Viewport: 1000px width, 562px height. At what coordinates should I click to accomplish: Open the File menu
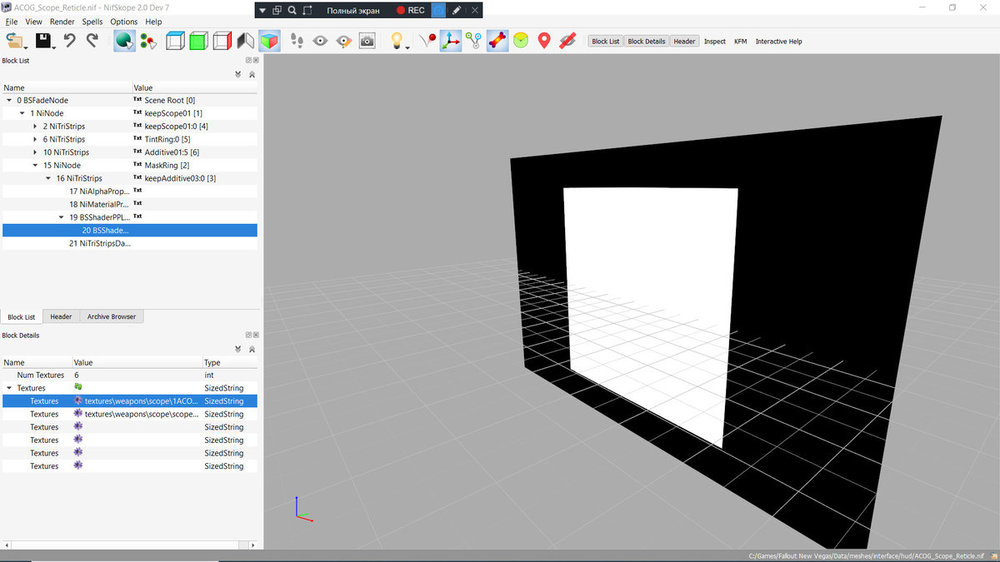[11, 22]
